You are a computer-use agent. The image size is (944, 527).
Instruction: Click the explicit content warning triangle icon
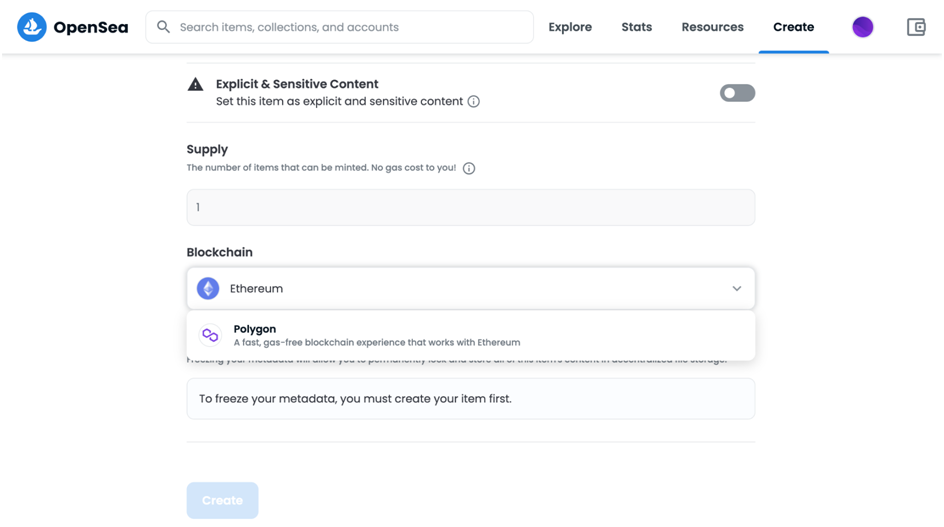(x=196, y=85)
